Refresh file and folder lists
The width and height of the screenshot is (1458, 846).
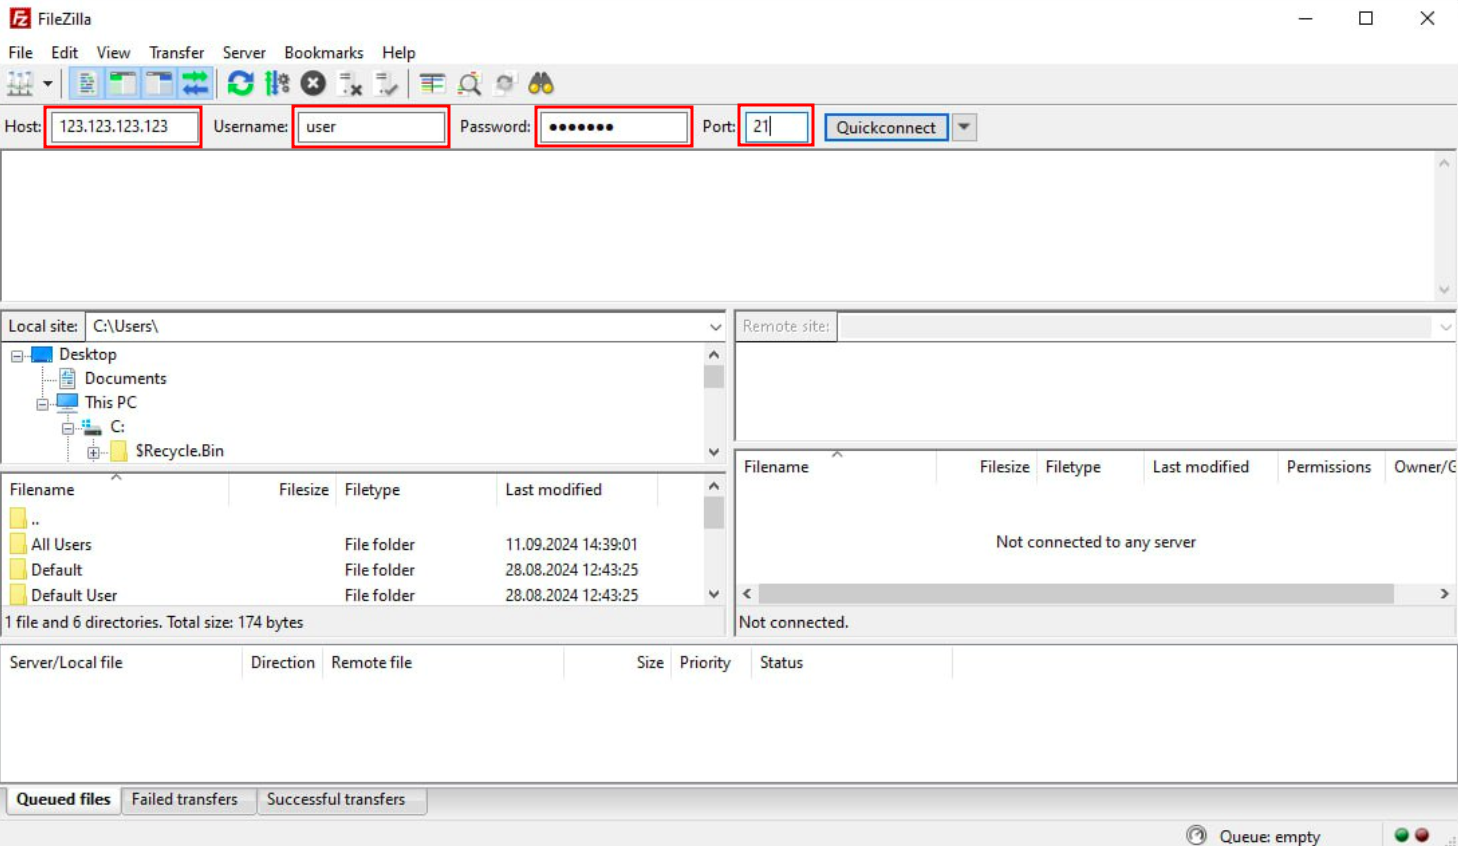click(240, 84)
